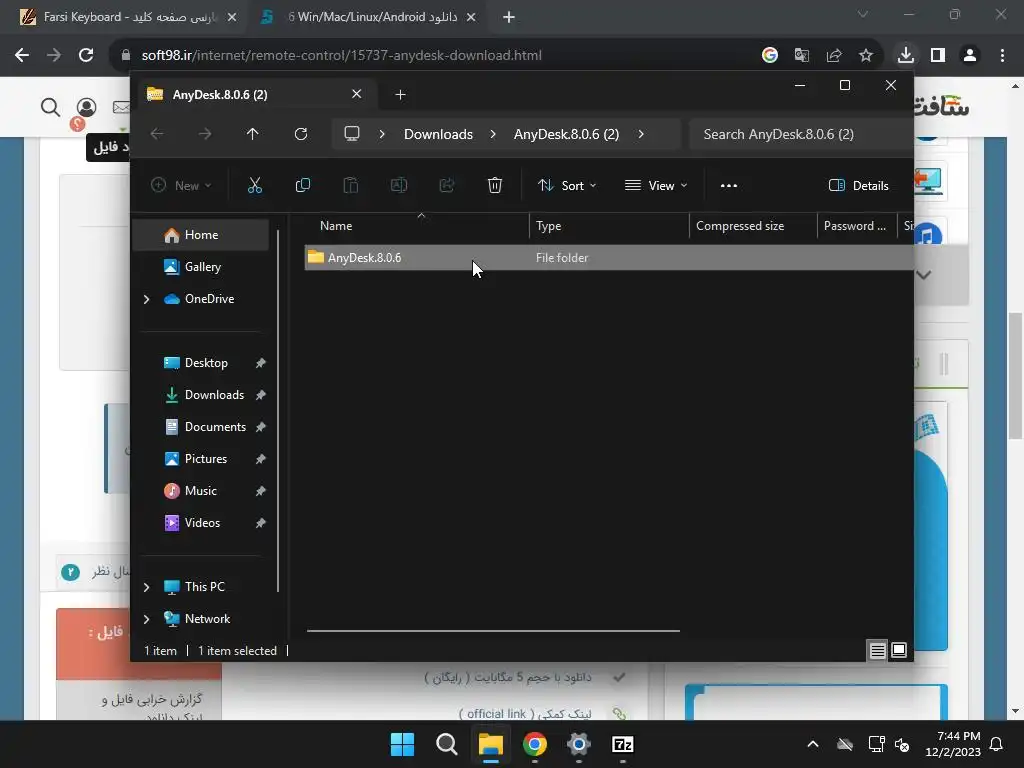Viewport: 1024px width, 768px height.
Task: Click the Share icon in Explorer toolbar
Action: pyautogui.click(x=447, y=185)
